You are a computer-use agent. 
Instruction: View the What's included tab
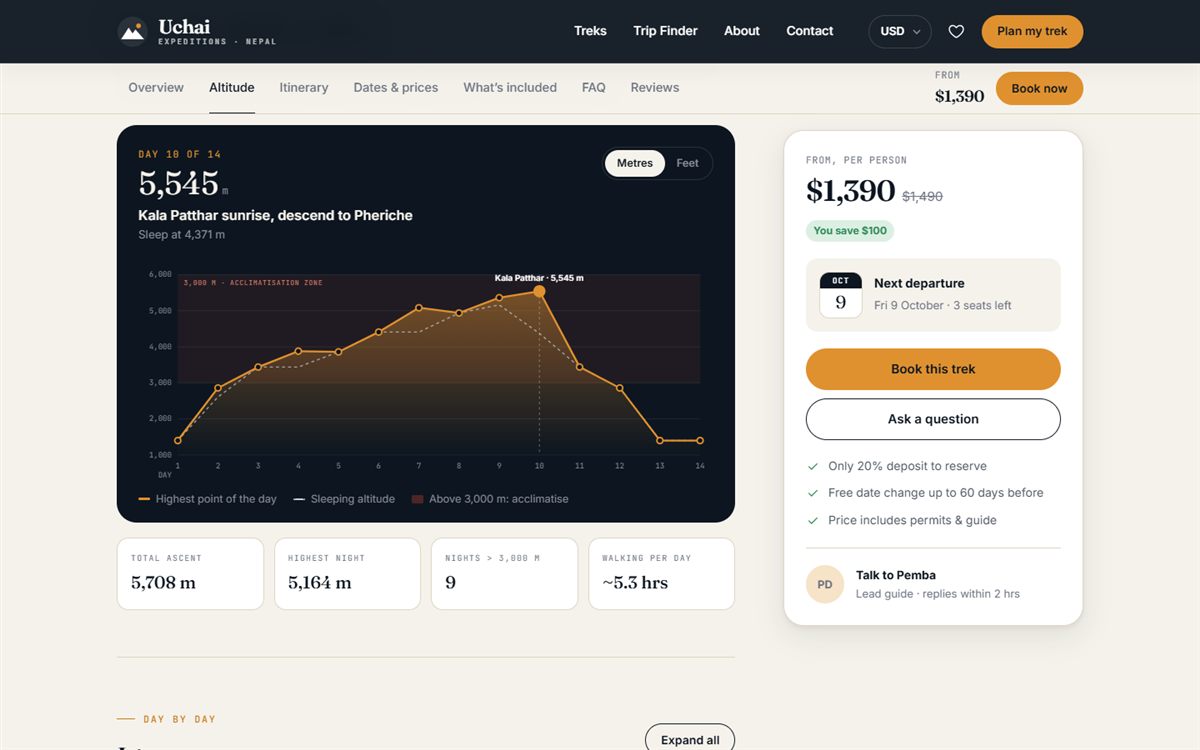point(510,88)
